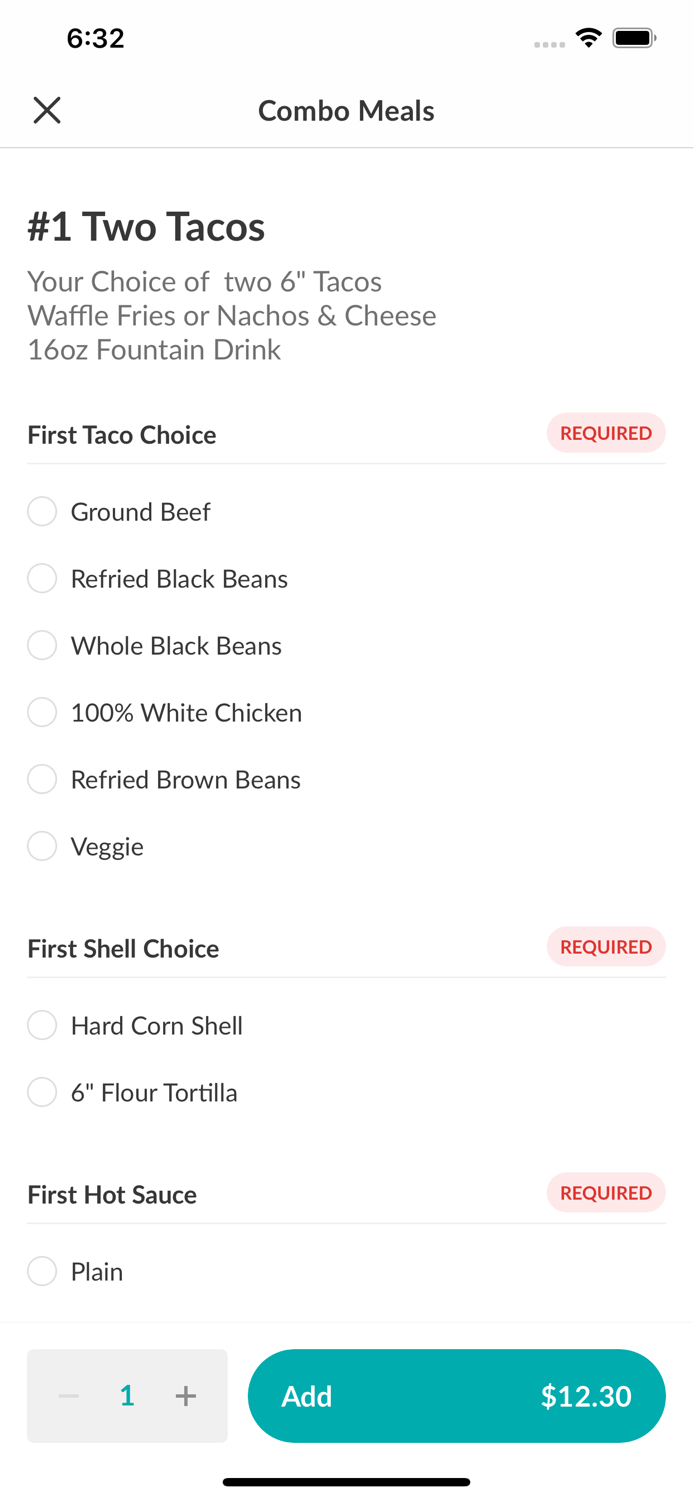Tap the First Shell Choice REQUIRED badge
The image size is (693, 1500).
pos(605,947)
